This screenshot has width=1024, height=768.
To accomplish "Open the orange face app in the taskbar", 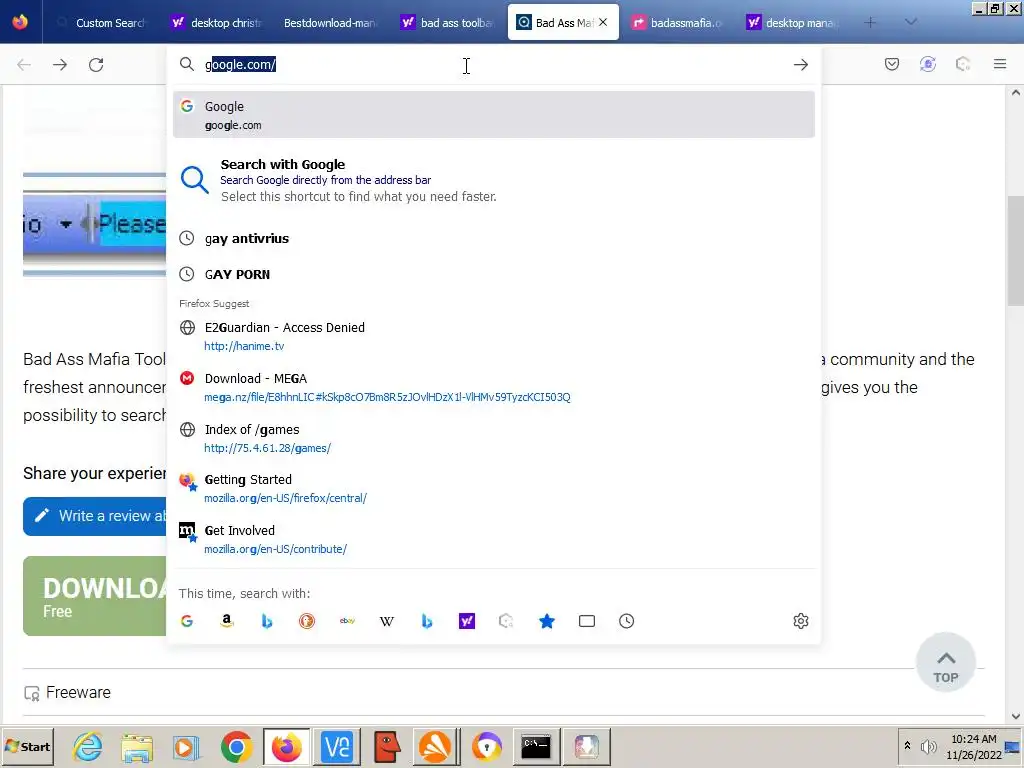I will [387, 746].
